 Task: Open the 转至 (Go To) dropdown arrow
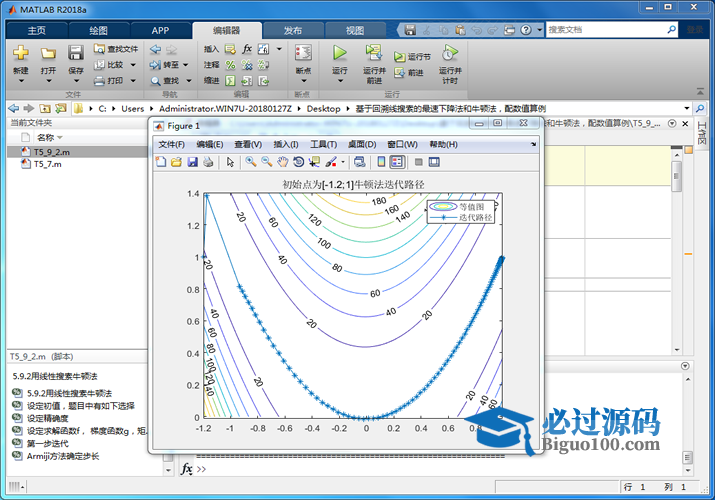(186, 65)
